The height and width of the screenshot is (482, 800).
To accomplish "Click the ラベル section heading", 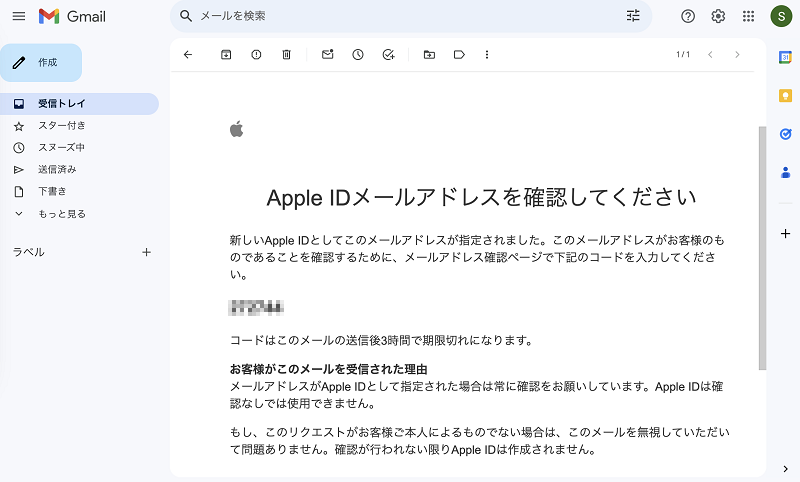I will pyautogui.click(x=29, y=252).
